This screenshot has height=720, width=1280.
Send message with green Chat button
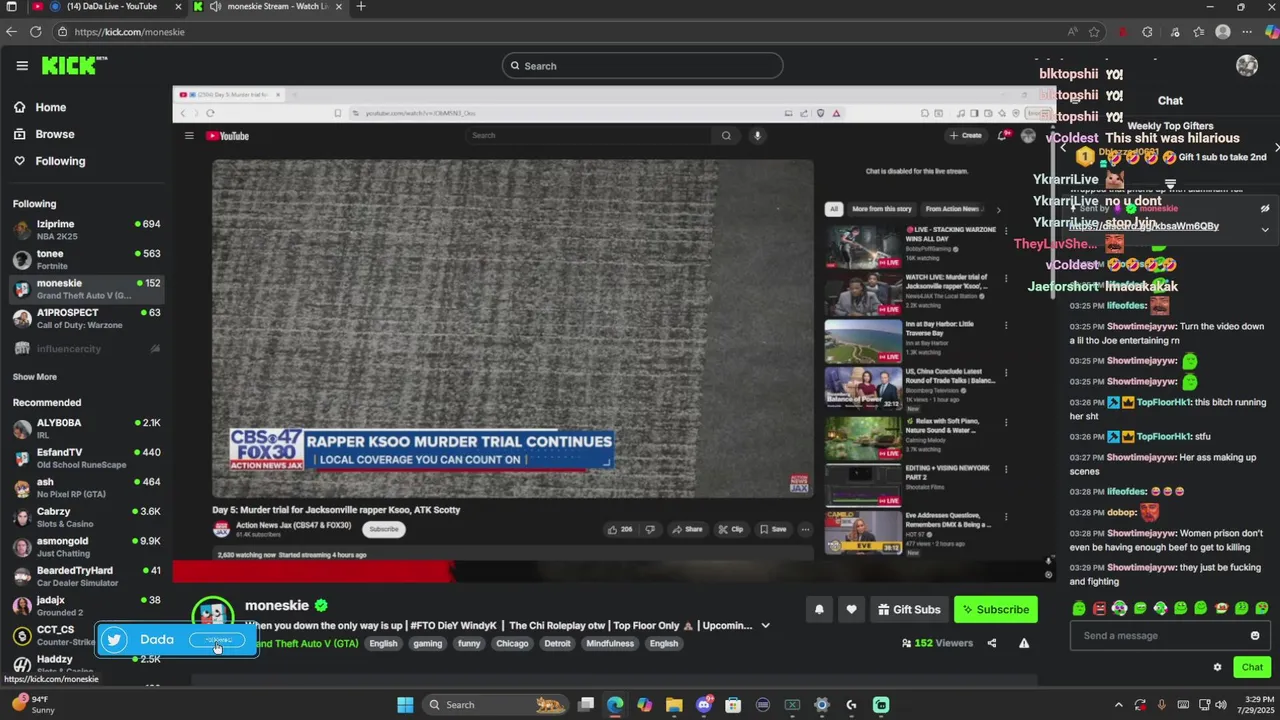pos(1252,667)
